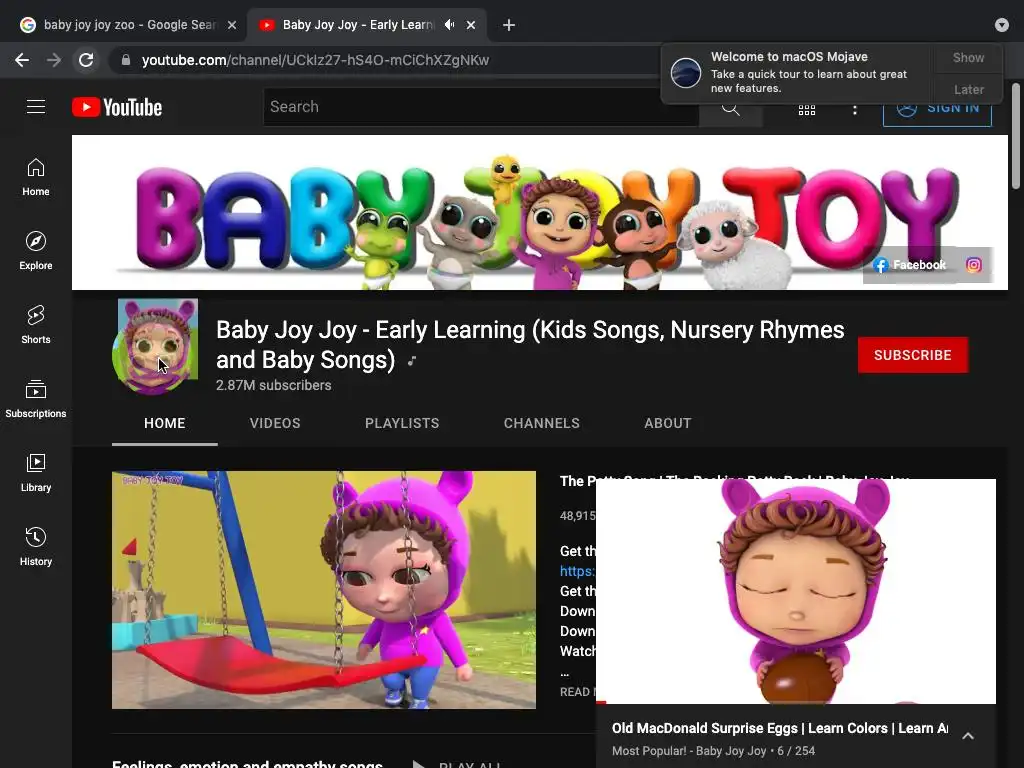Open History in the sidebar

(36, 547)
